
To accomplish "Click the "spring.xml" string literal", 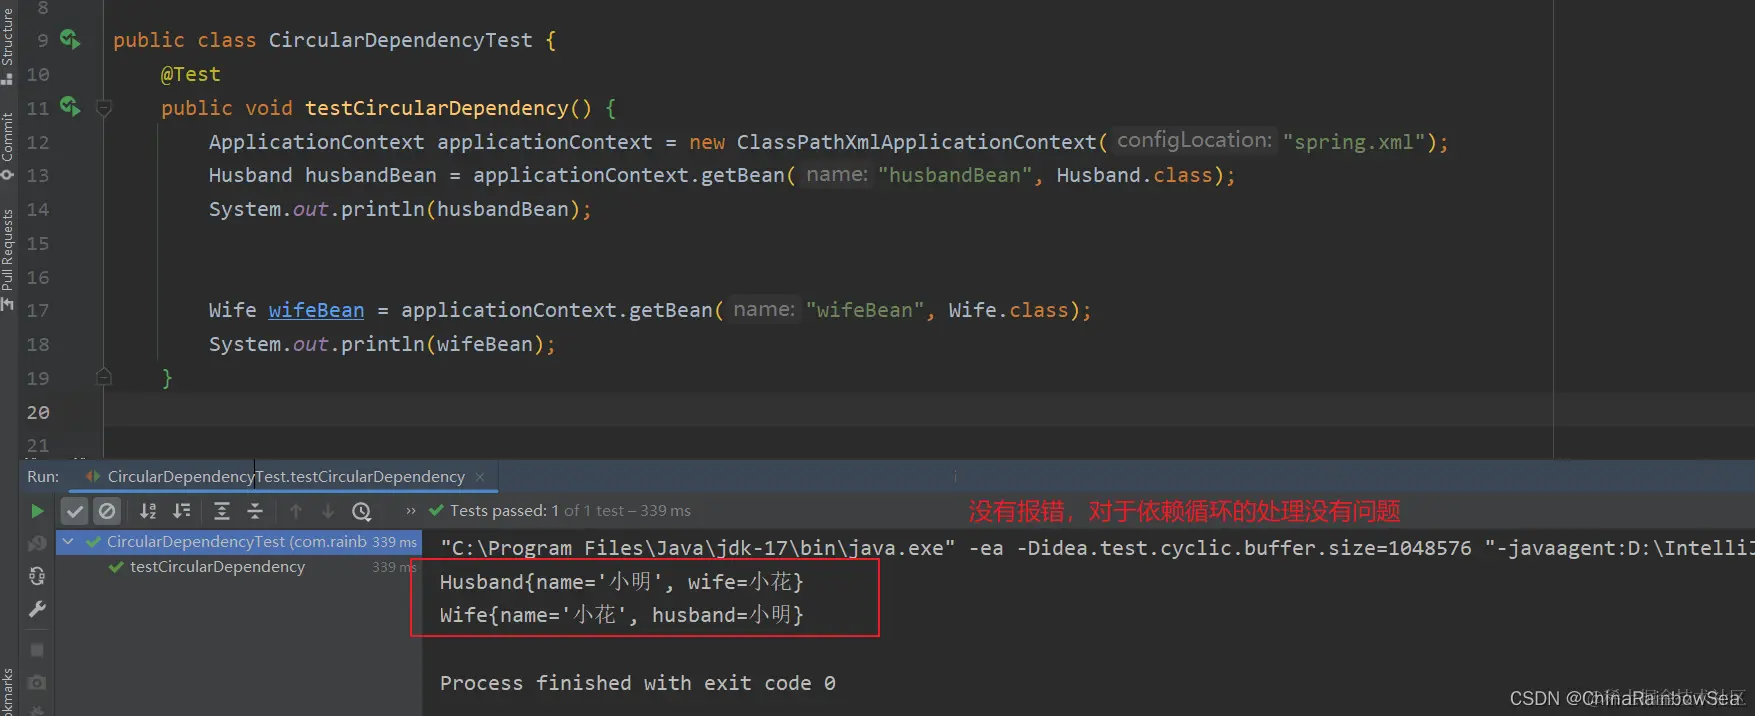I will click(x=1354, y=142).
